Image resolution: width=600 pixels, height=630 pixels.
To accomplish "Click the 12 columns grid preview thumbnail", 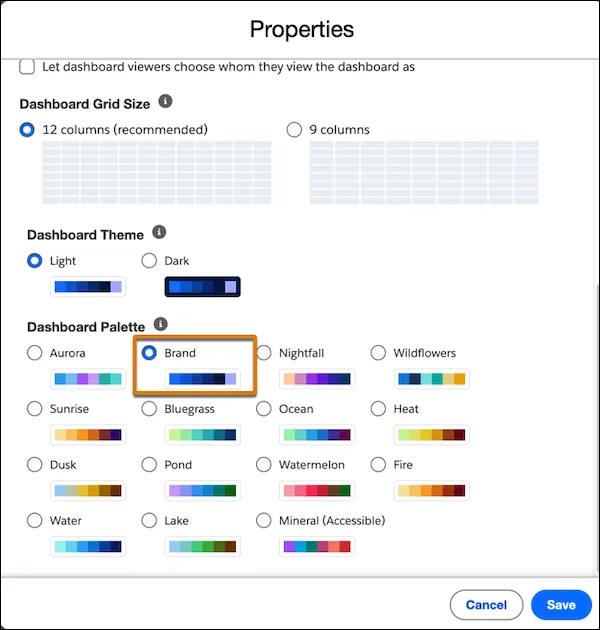I will click(157, 172).
